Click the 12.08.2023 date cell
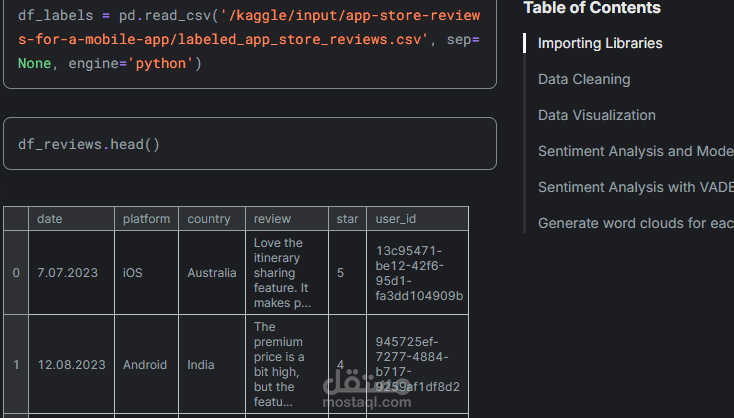 [x=71, y=365]
